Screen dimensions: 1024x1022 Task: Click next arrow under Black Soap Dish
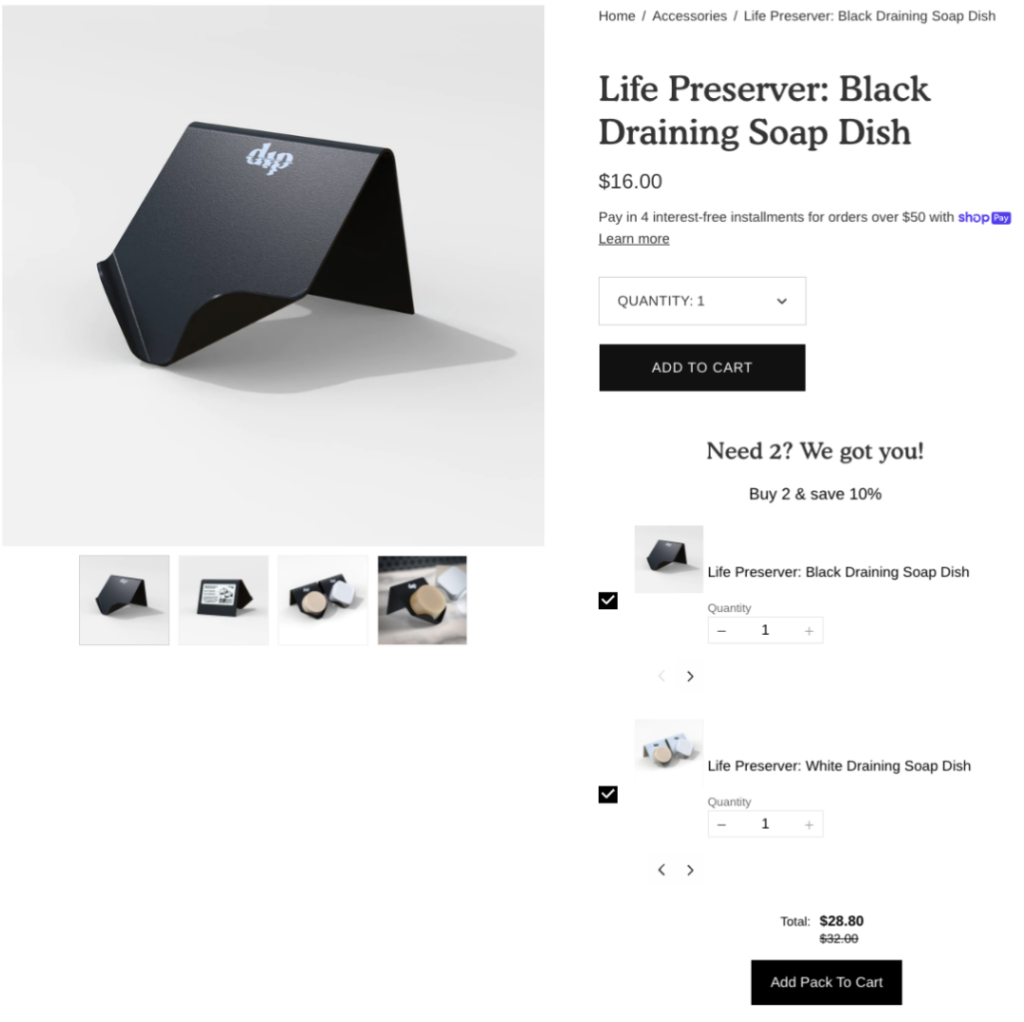[690, 677]
